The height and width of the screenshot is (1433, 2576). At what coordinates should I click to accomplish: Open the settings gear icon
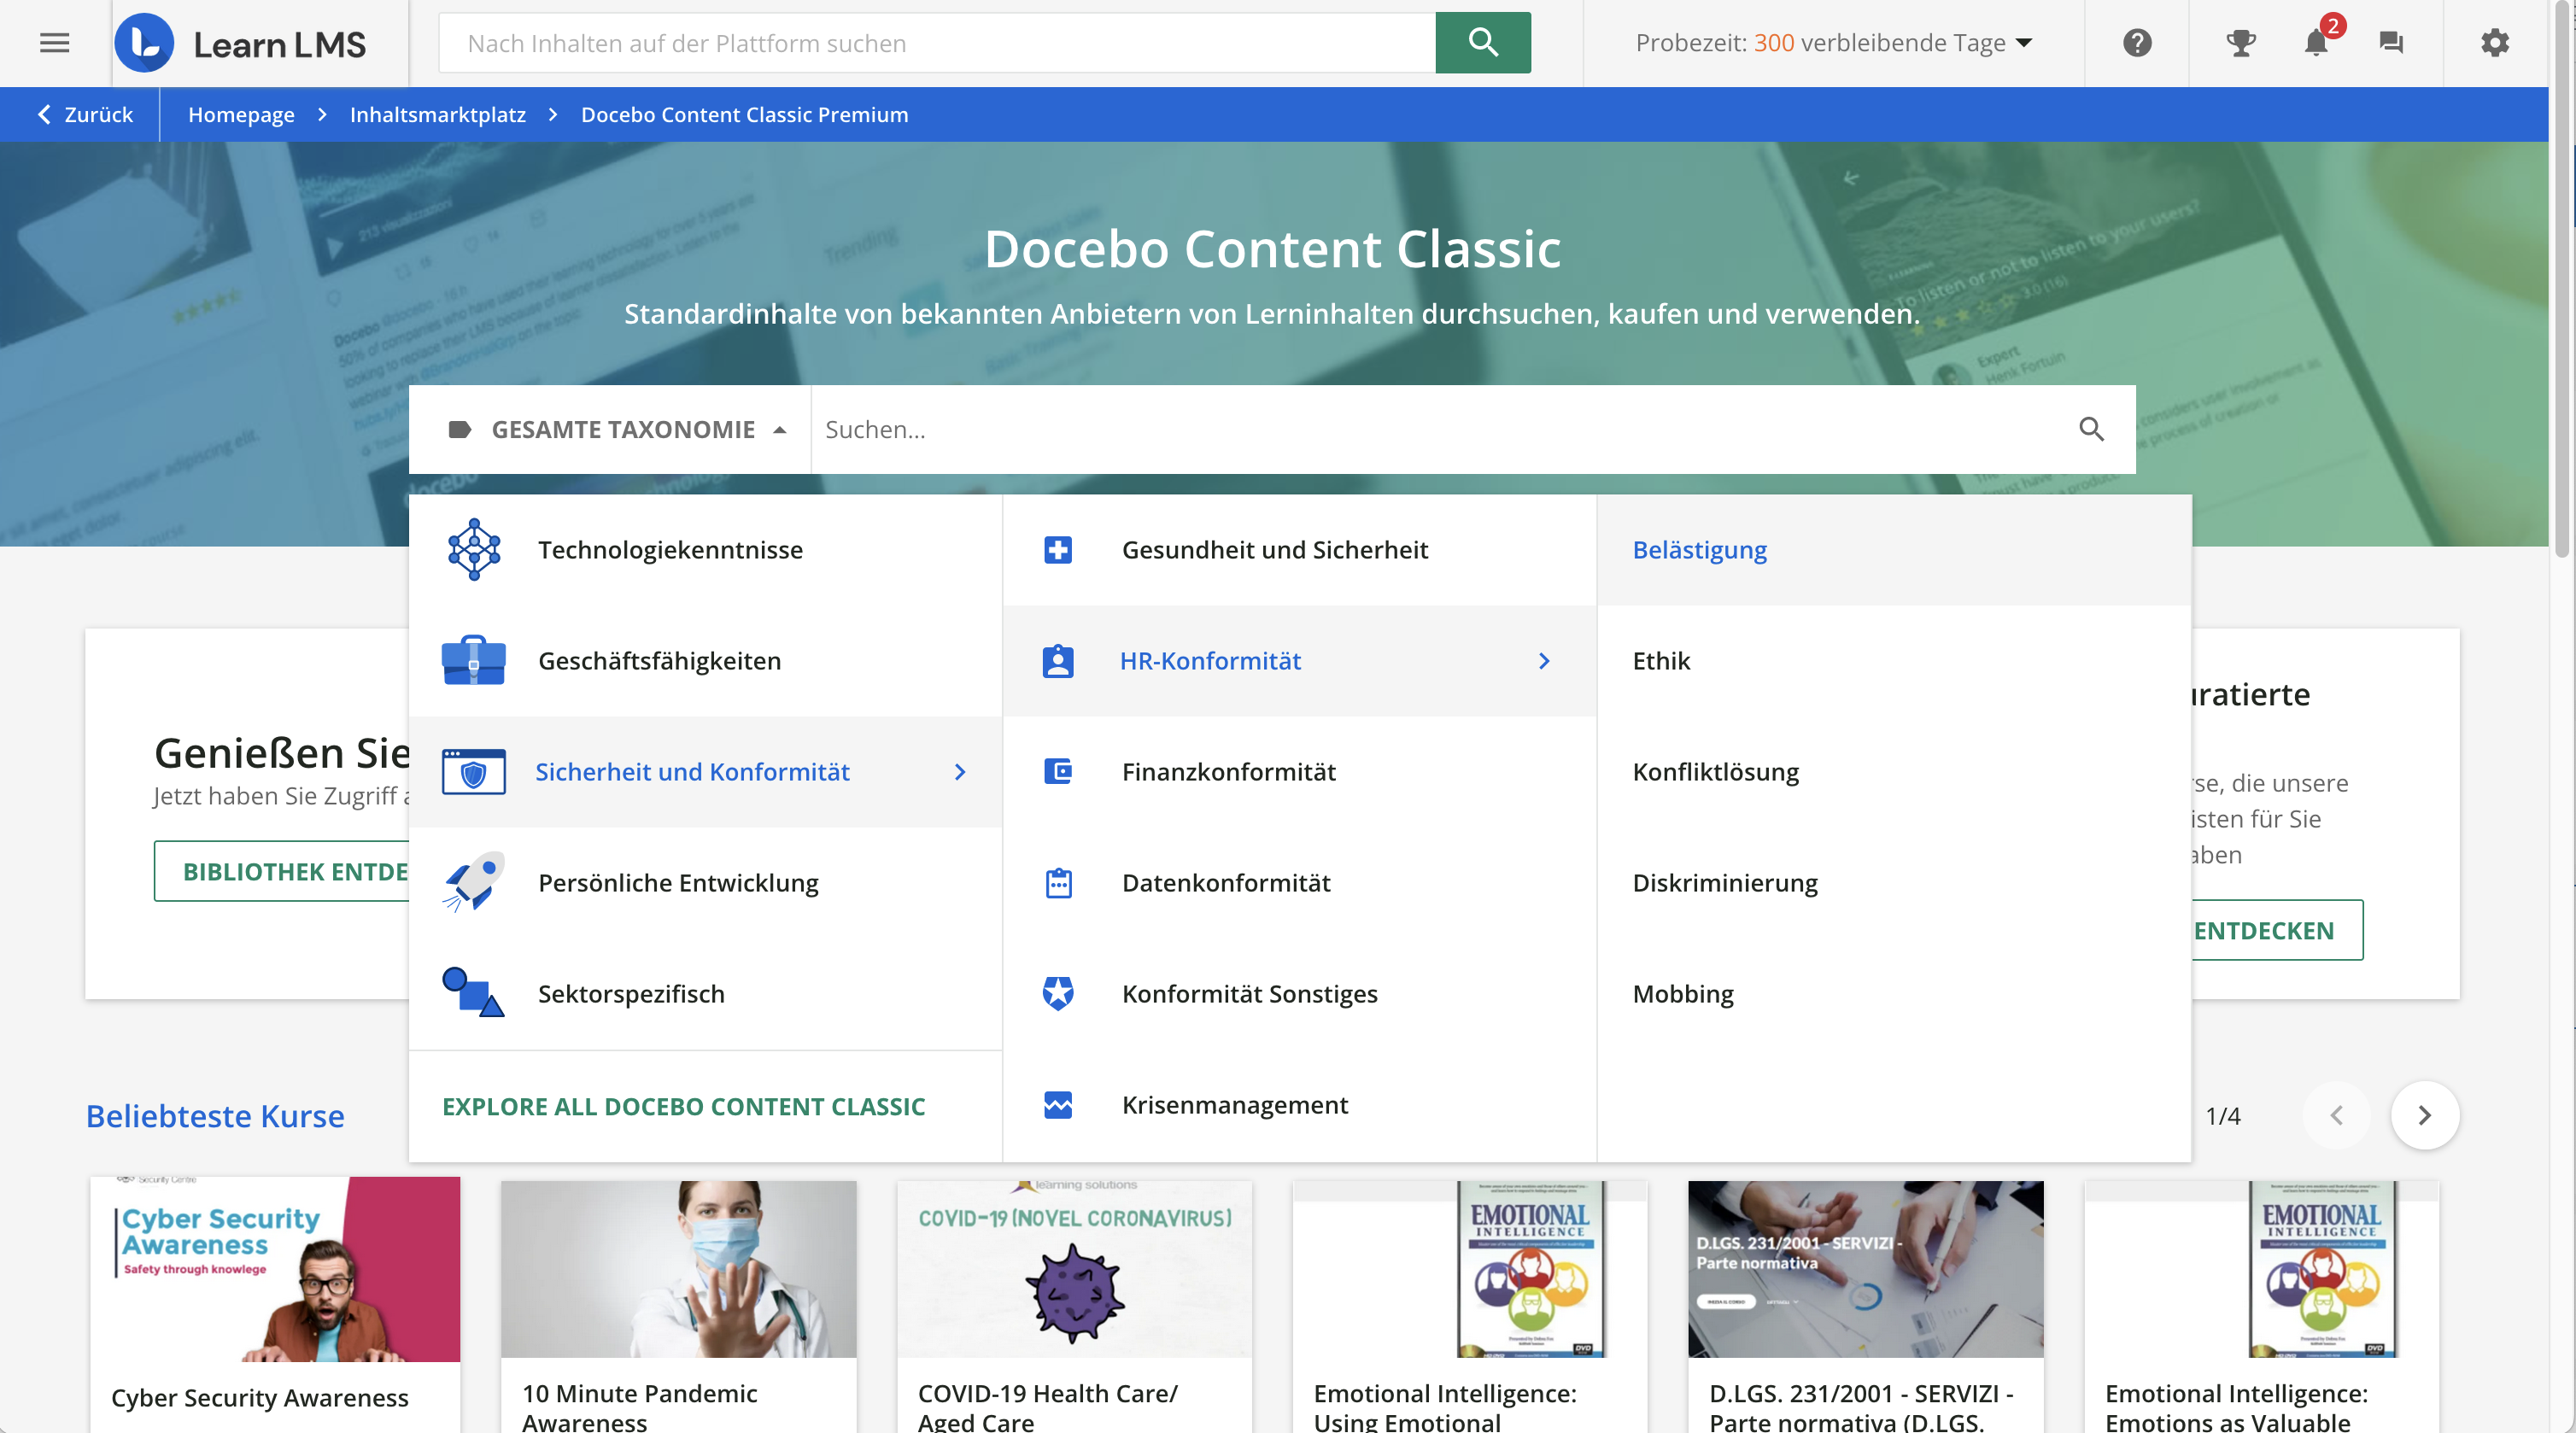point(2495,43)
